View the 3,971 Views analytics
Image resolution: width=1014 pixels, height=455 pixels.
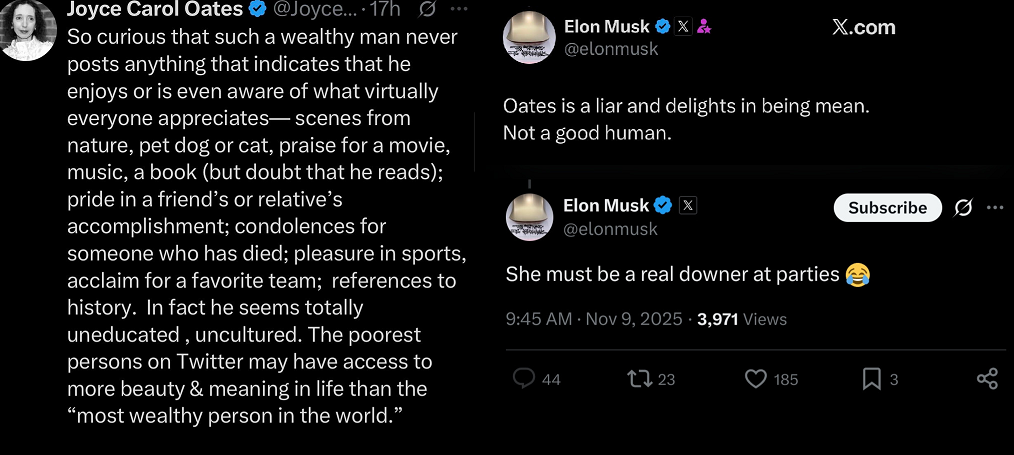coord(742,319)
